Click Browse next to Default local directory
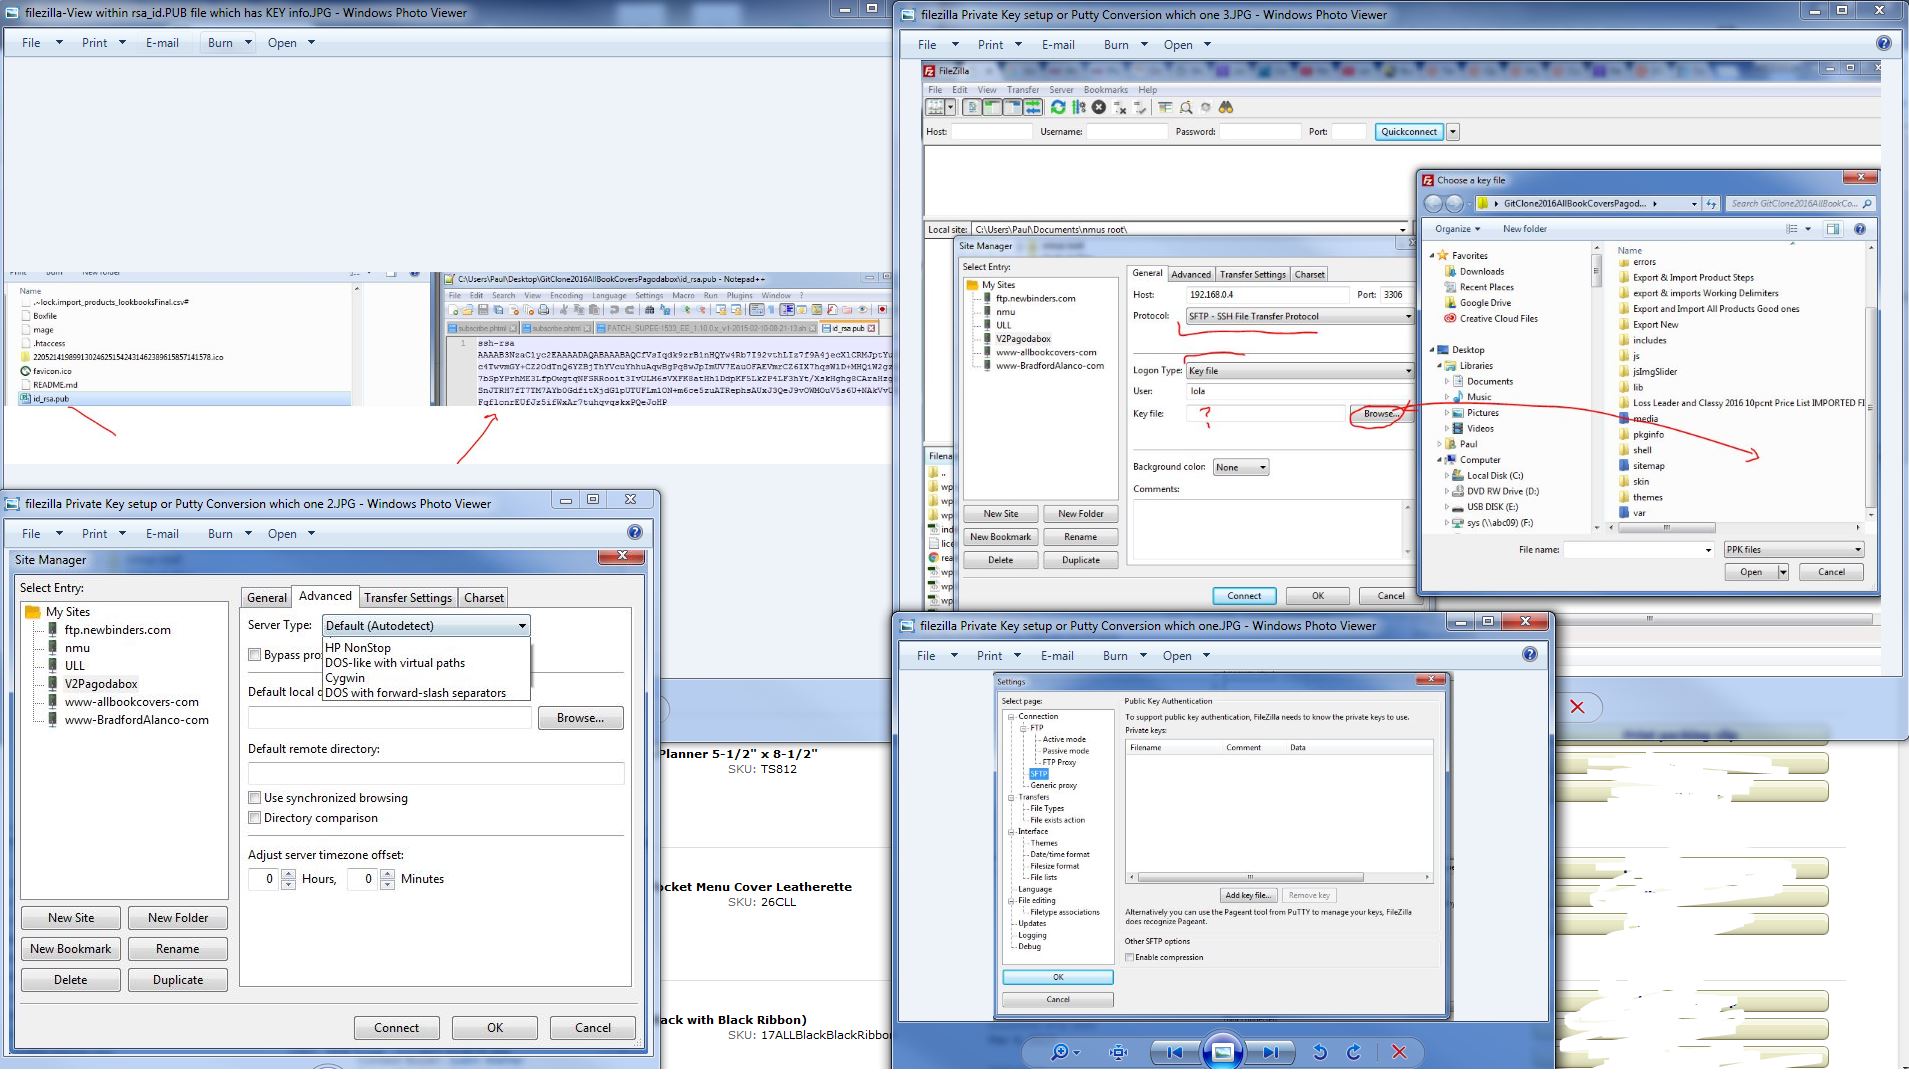 (x=580, y=718)
